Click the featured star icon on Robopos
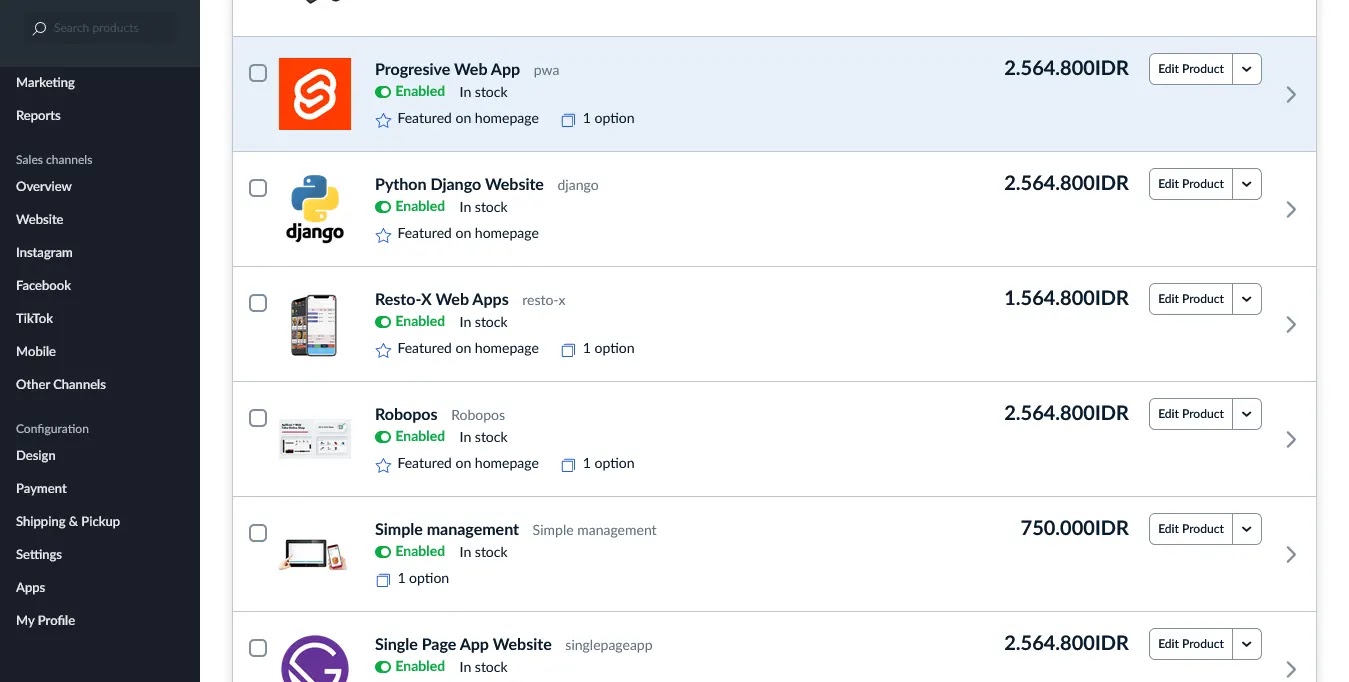The height and width of the screenshot is (682, 1349). coord(383,464)
